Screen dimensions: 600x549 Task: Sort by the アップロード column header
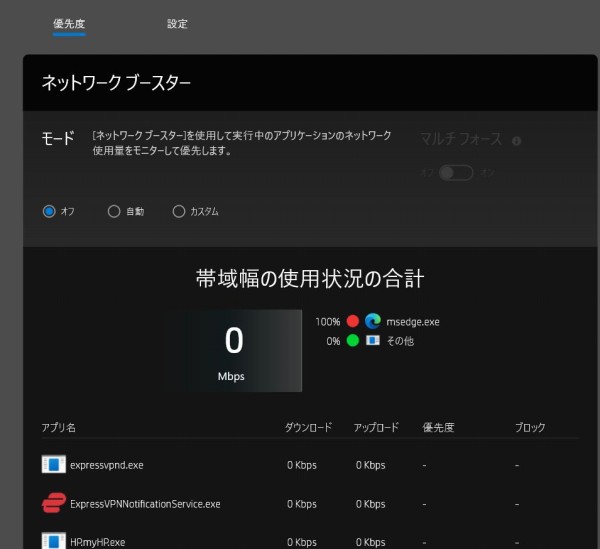(377, 427)
